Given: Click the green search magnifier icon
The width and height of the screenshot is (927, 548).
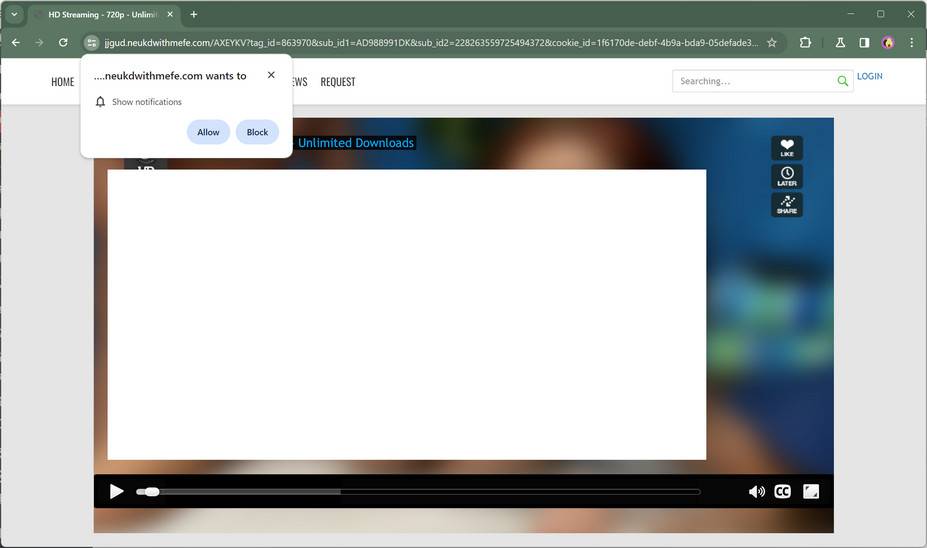Looking at the screenshot, I should 842,81.
